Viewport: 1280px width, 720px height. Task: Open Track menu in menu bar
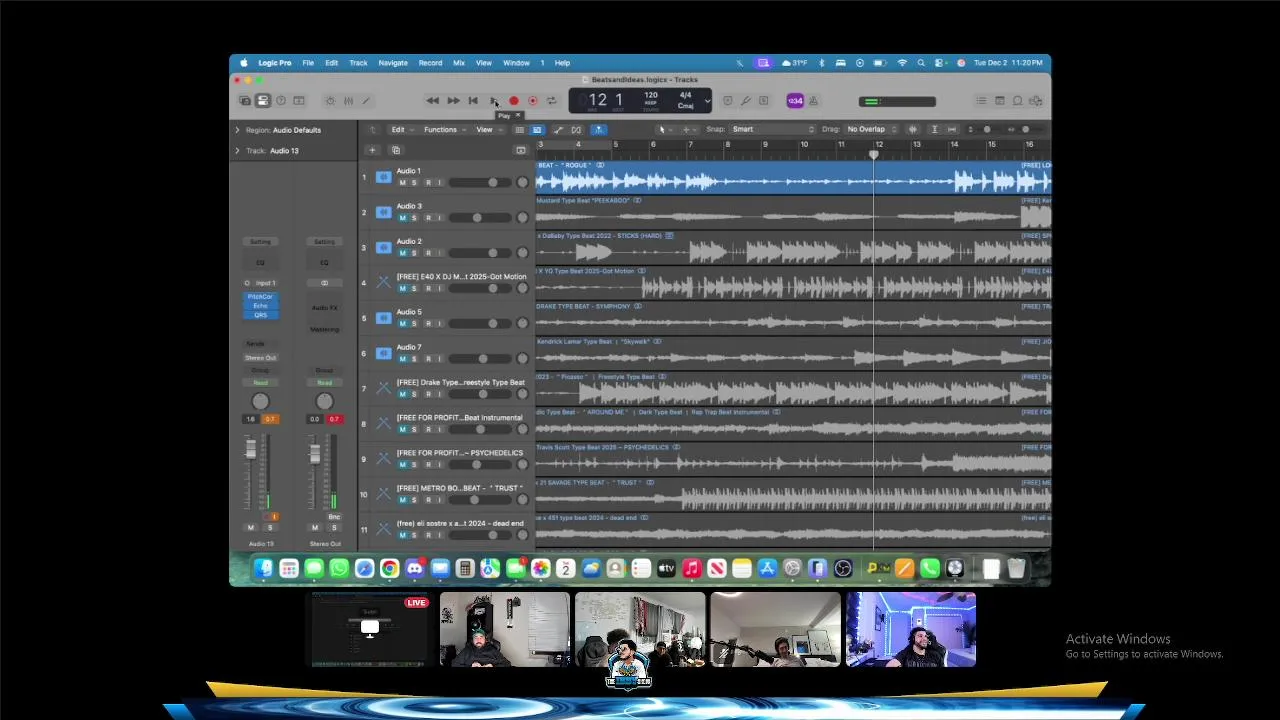(x=358, y=63)
